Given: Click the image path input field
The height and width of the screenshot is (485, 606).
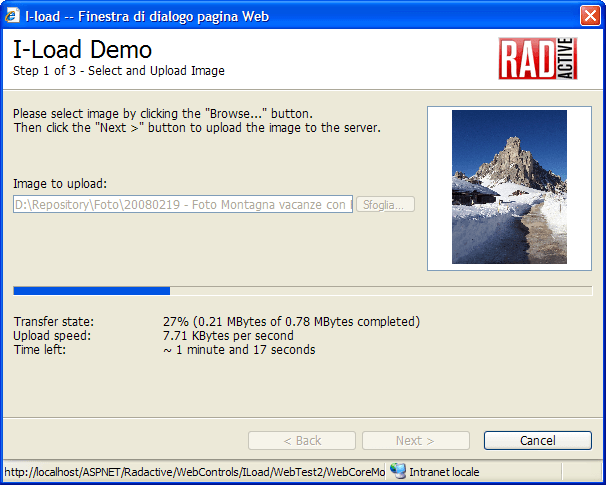Looking at the screenshot, I should (183, 204).
